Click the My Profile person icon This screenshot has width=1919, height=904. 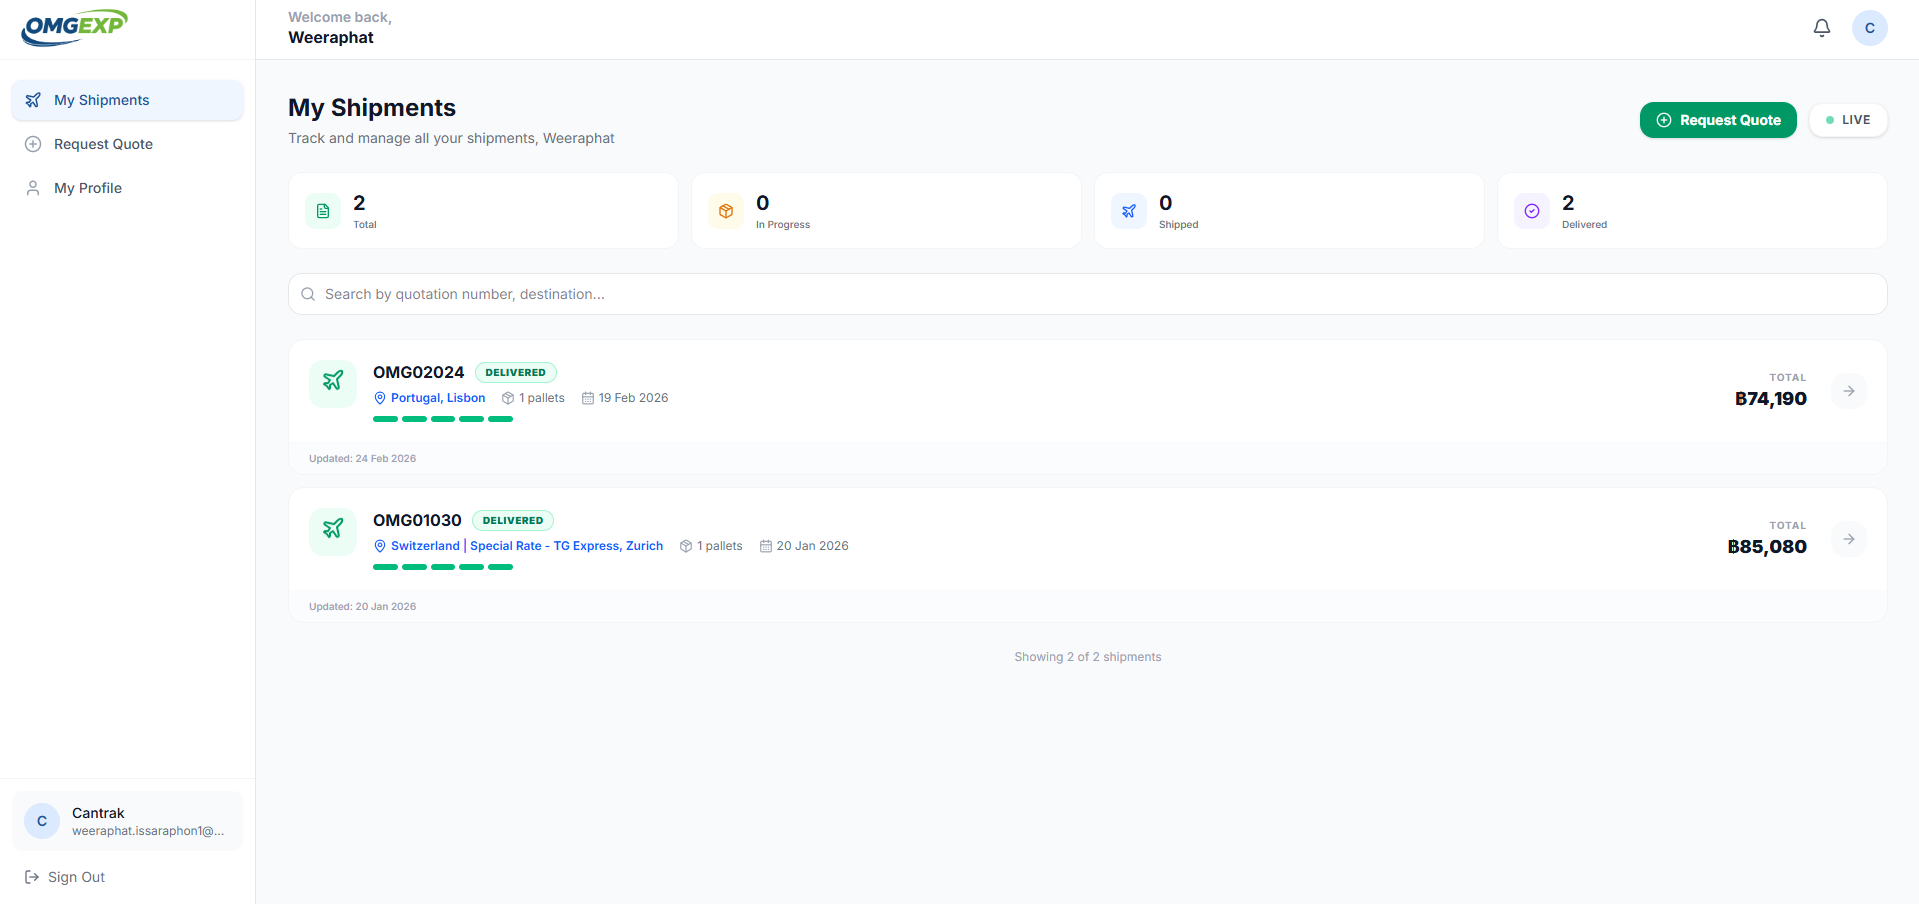coord(33,188)
